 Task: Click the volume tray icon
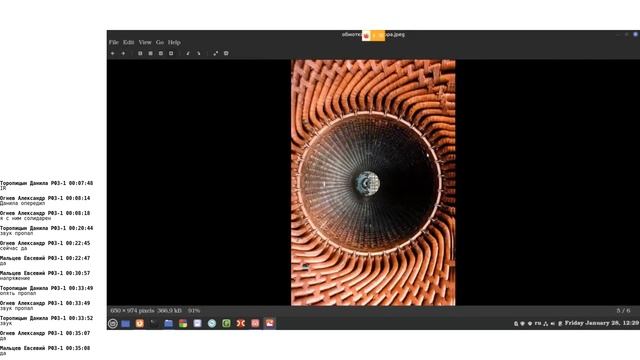point(553,324)
